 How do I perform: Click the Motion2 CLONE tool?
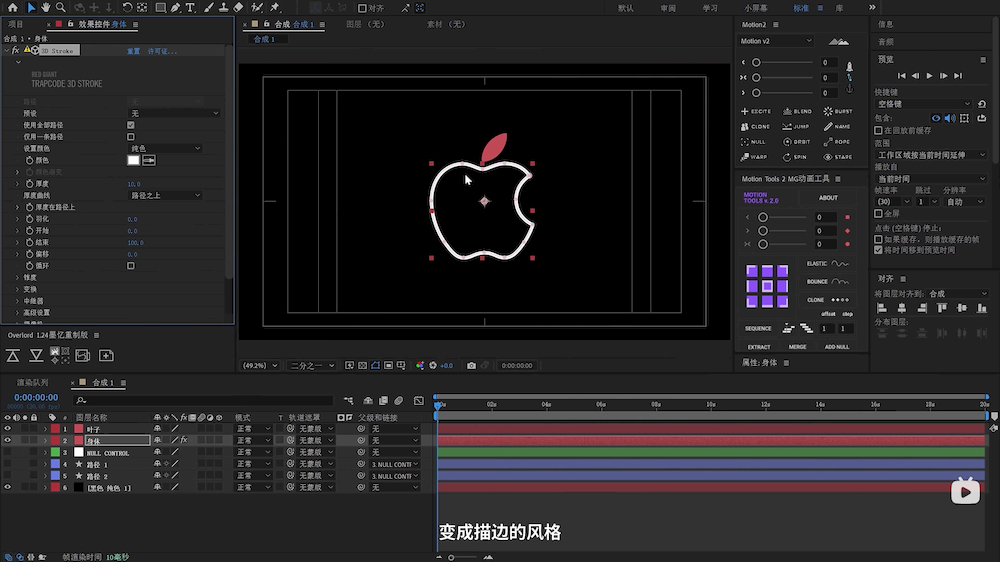(x=756, y=126)
